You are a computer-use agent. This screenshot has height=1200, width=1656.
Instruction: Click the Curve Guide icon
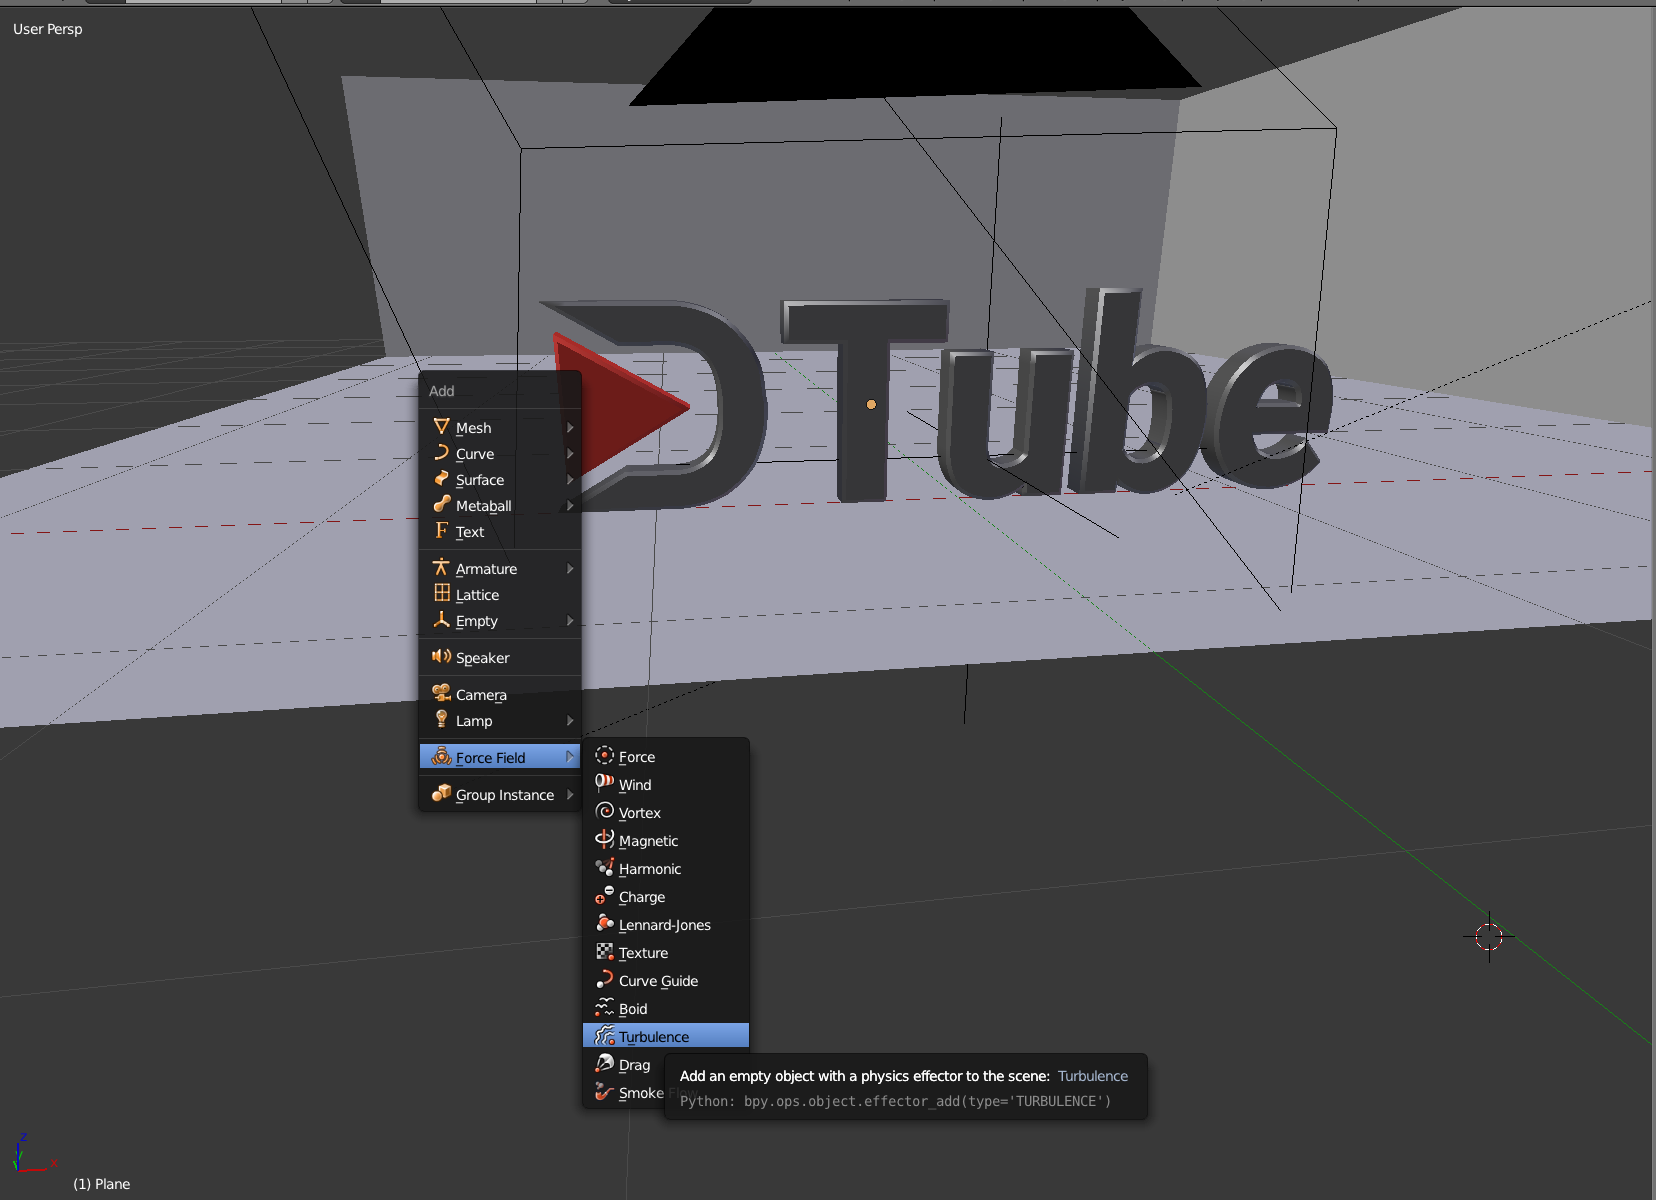tap(604, 980)
